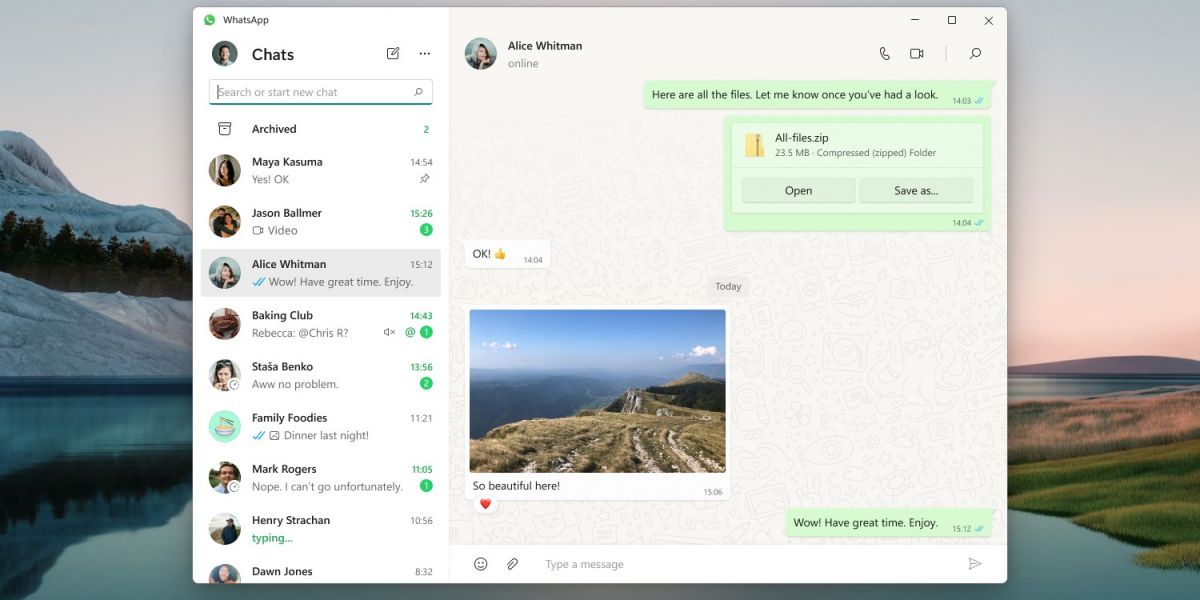1200x600 pixels.
Task: Open All-files.zip with the Open button
Action: pyautogui.click(x=798, y=191)
